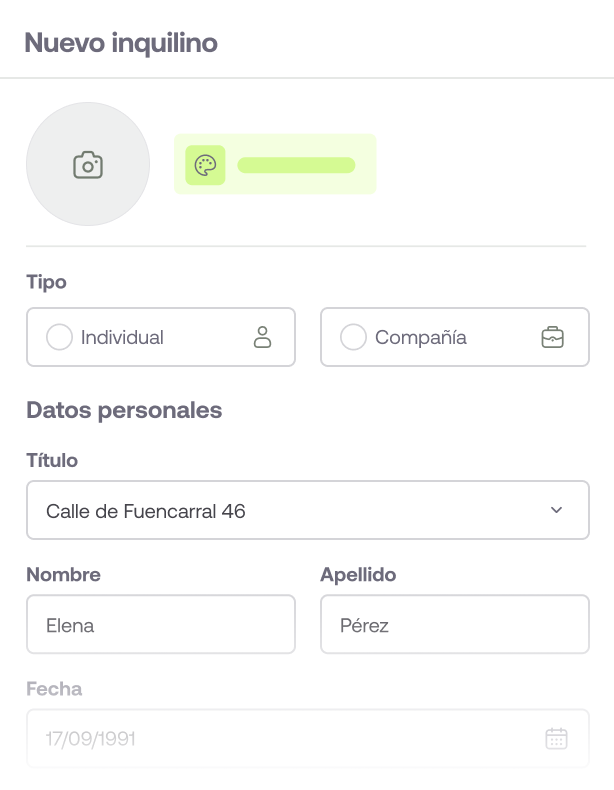
Task: Open the calendar date picker icon
Action: tap(556, 739)
